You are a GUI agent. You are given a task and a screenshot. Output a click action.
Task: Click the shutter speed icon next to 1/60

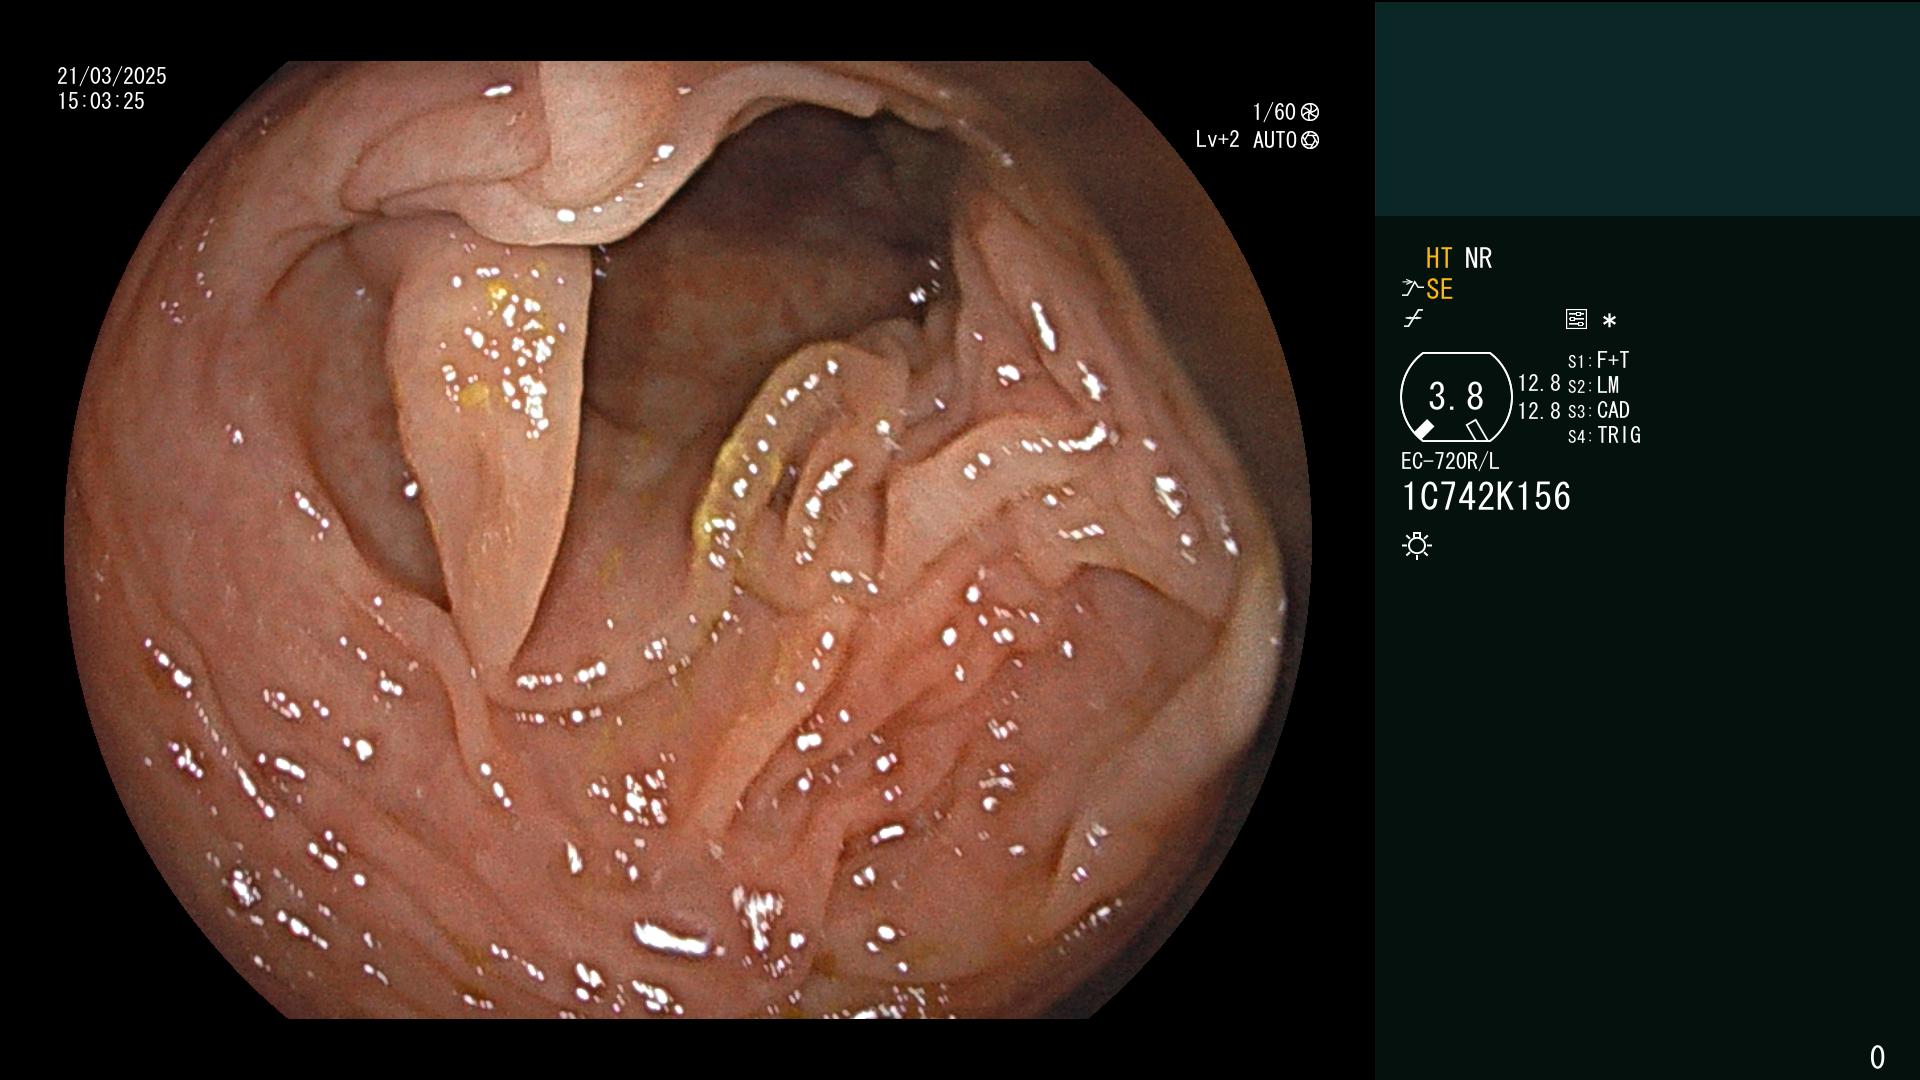[x=1310, y=112]
